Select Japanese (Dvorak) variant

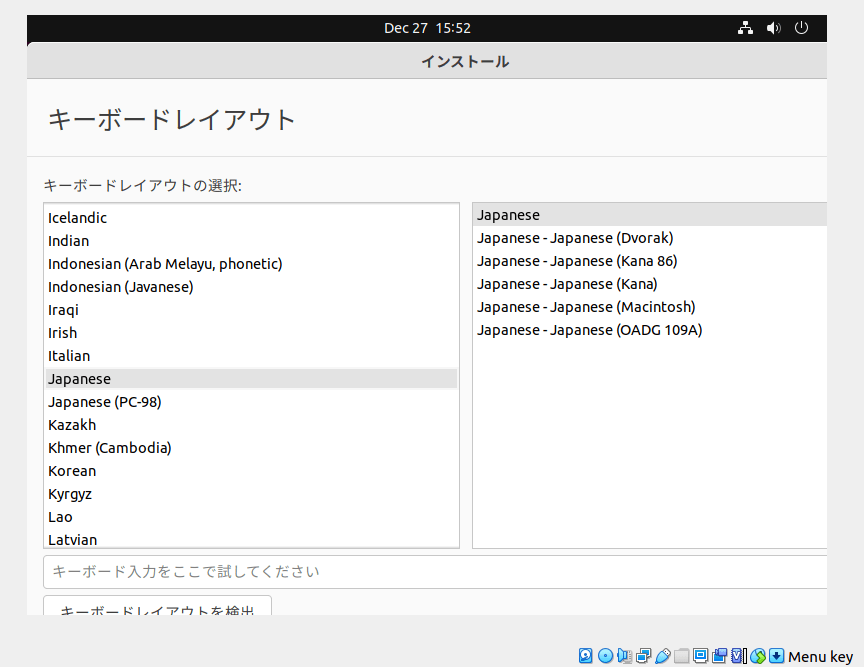tap(650, 238)
